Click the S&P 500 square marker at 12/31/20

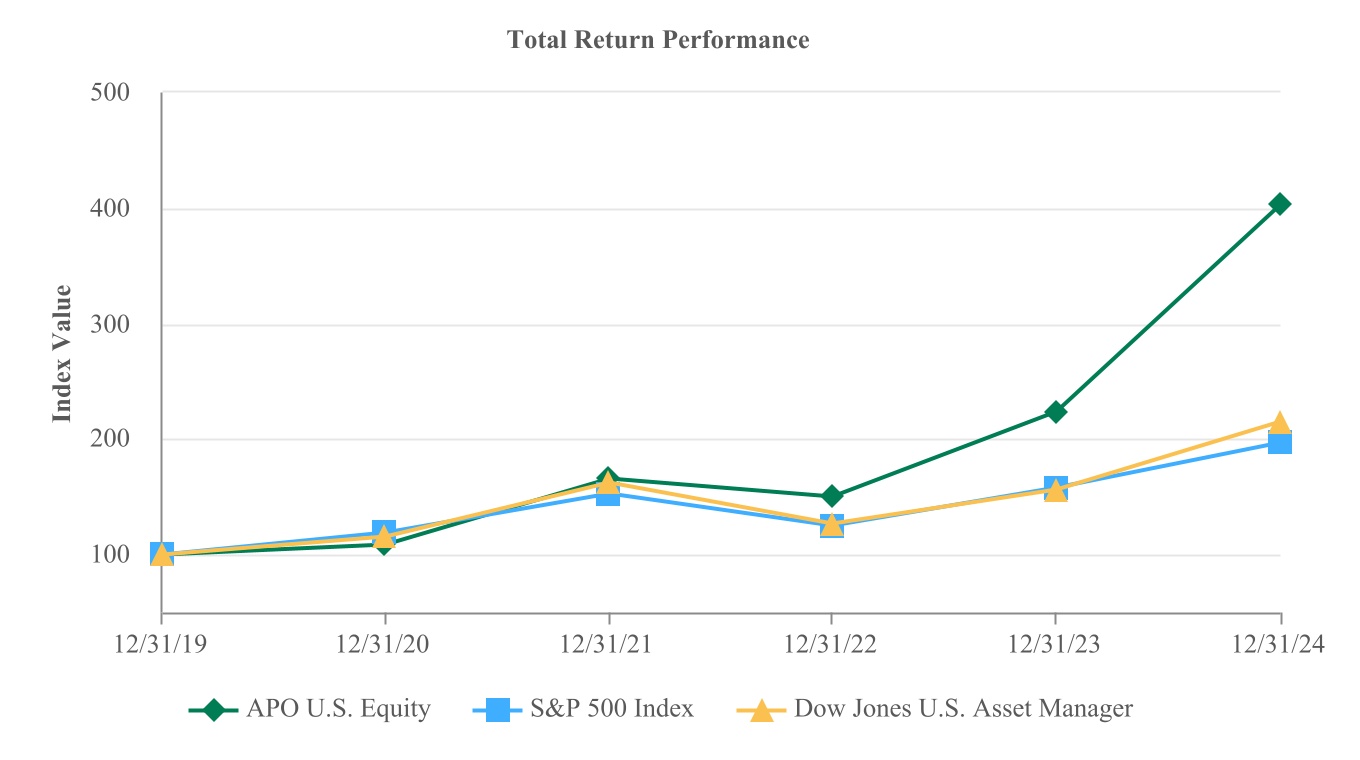pos(384,530)
